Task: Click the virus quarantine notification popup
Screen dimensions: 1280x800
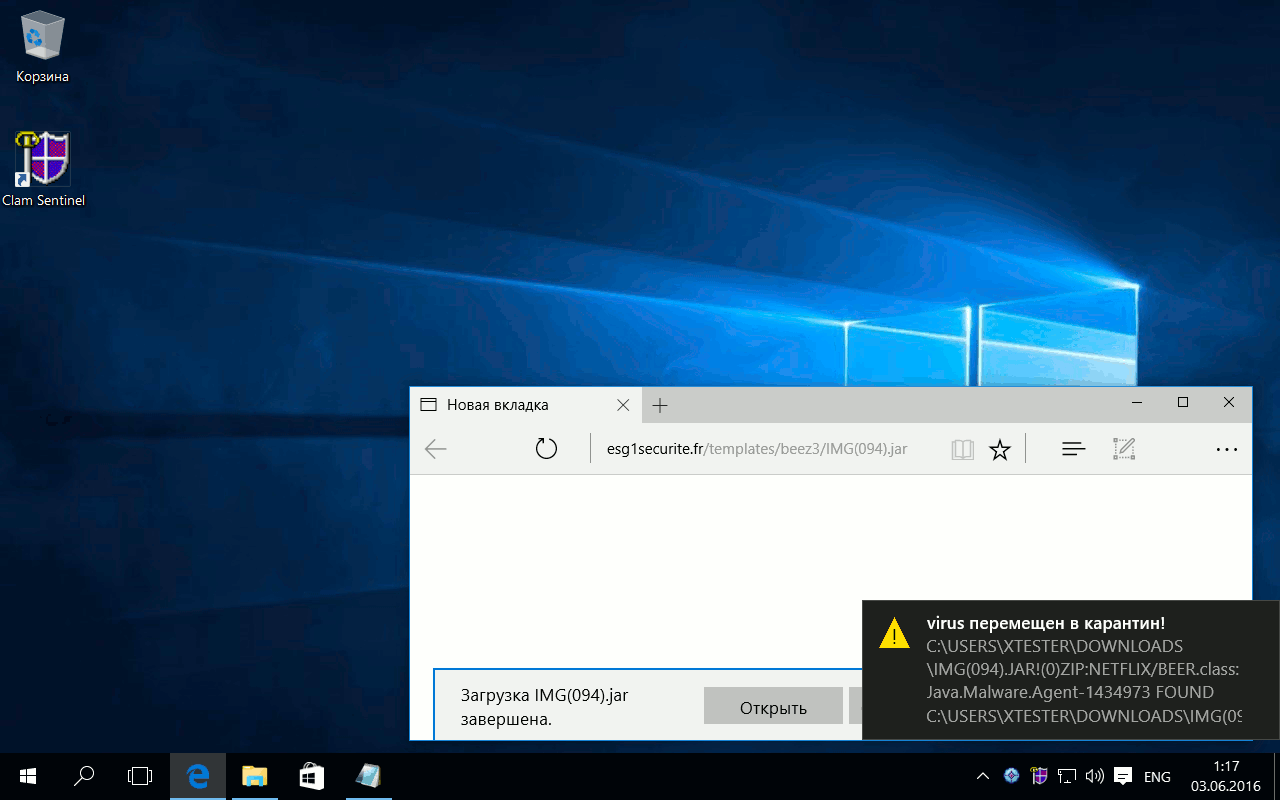Action: 1070,668
